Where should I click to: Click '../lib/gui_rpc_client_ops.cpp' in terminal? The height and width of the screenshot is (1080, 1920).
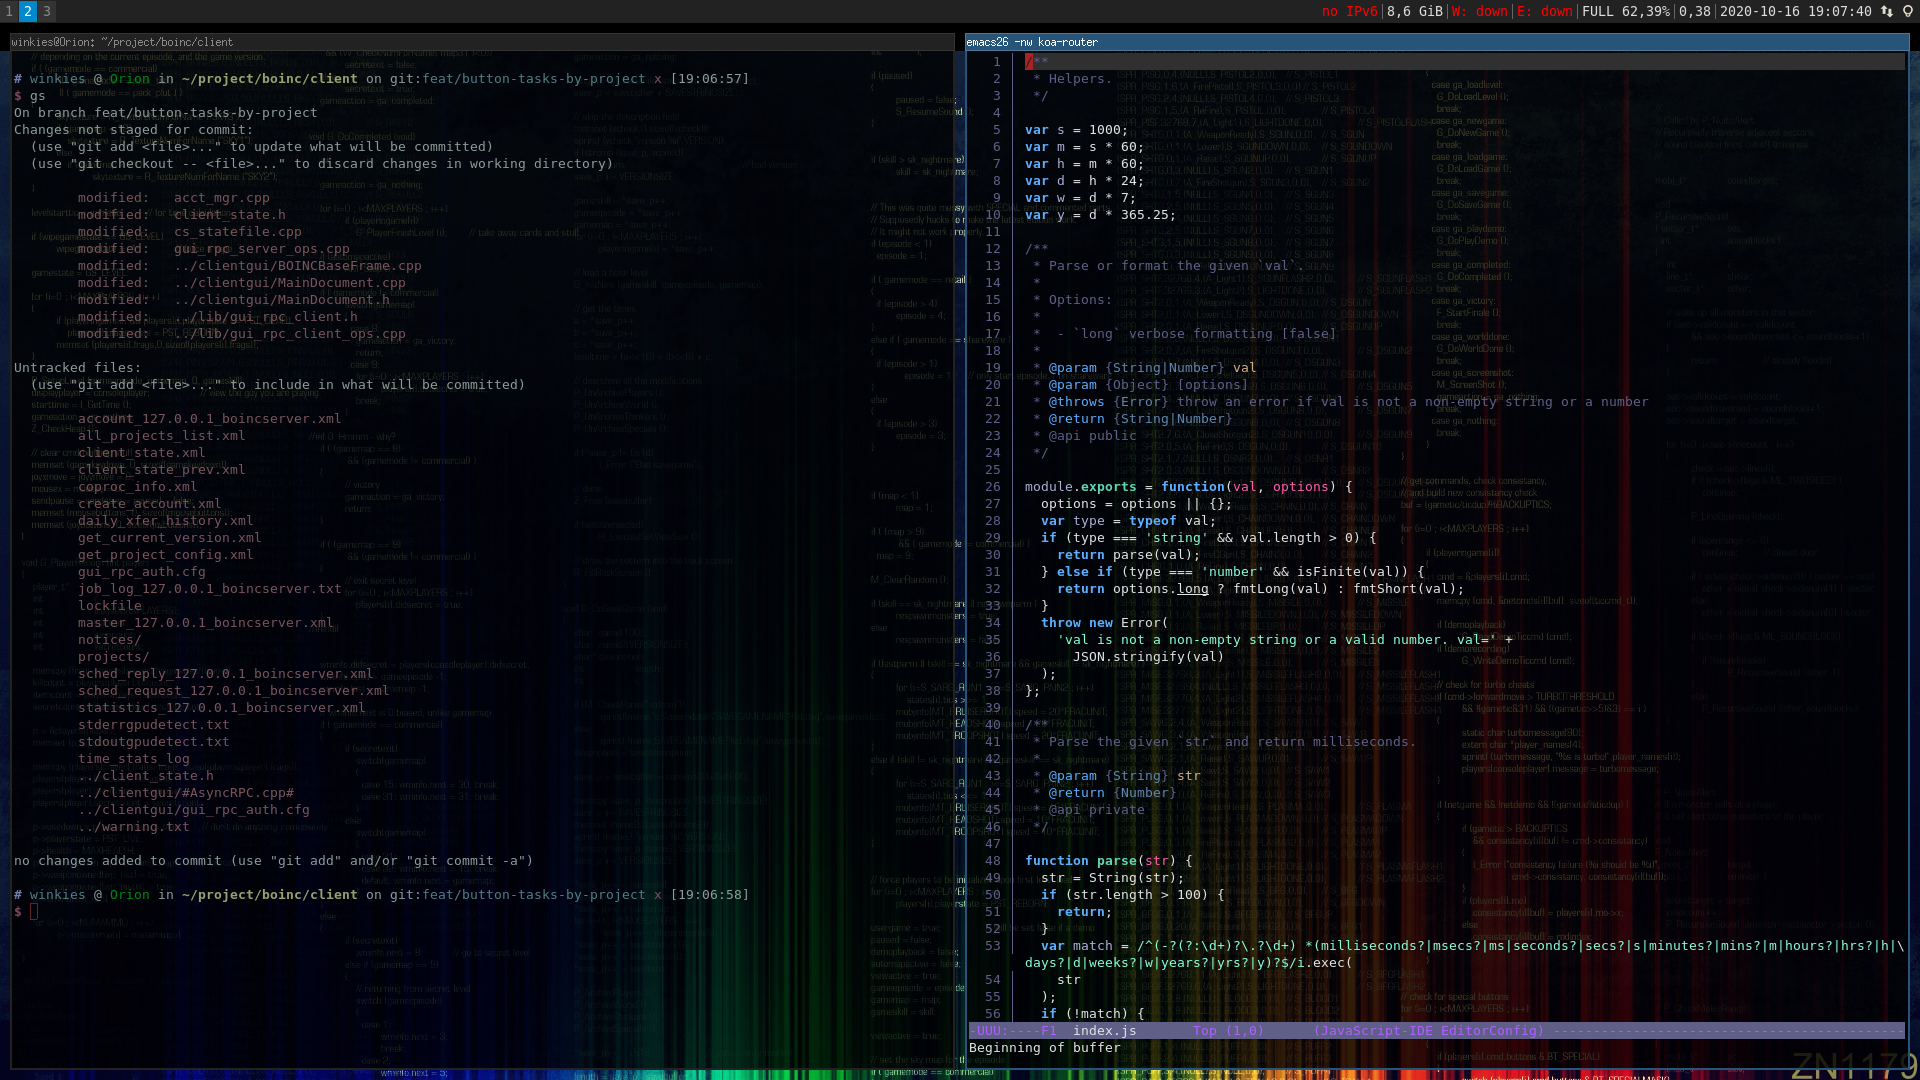[290, 334]
